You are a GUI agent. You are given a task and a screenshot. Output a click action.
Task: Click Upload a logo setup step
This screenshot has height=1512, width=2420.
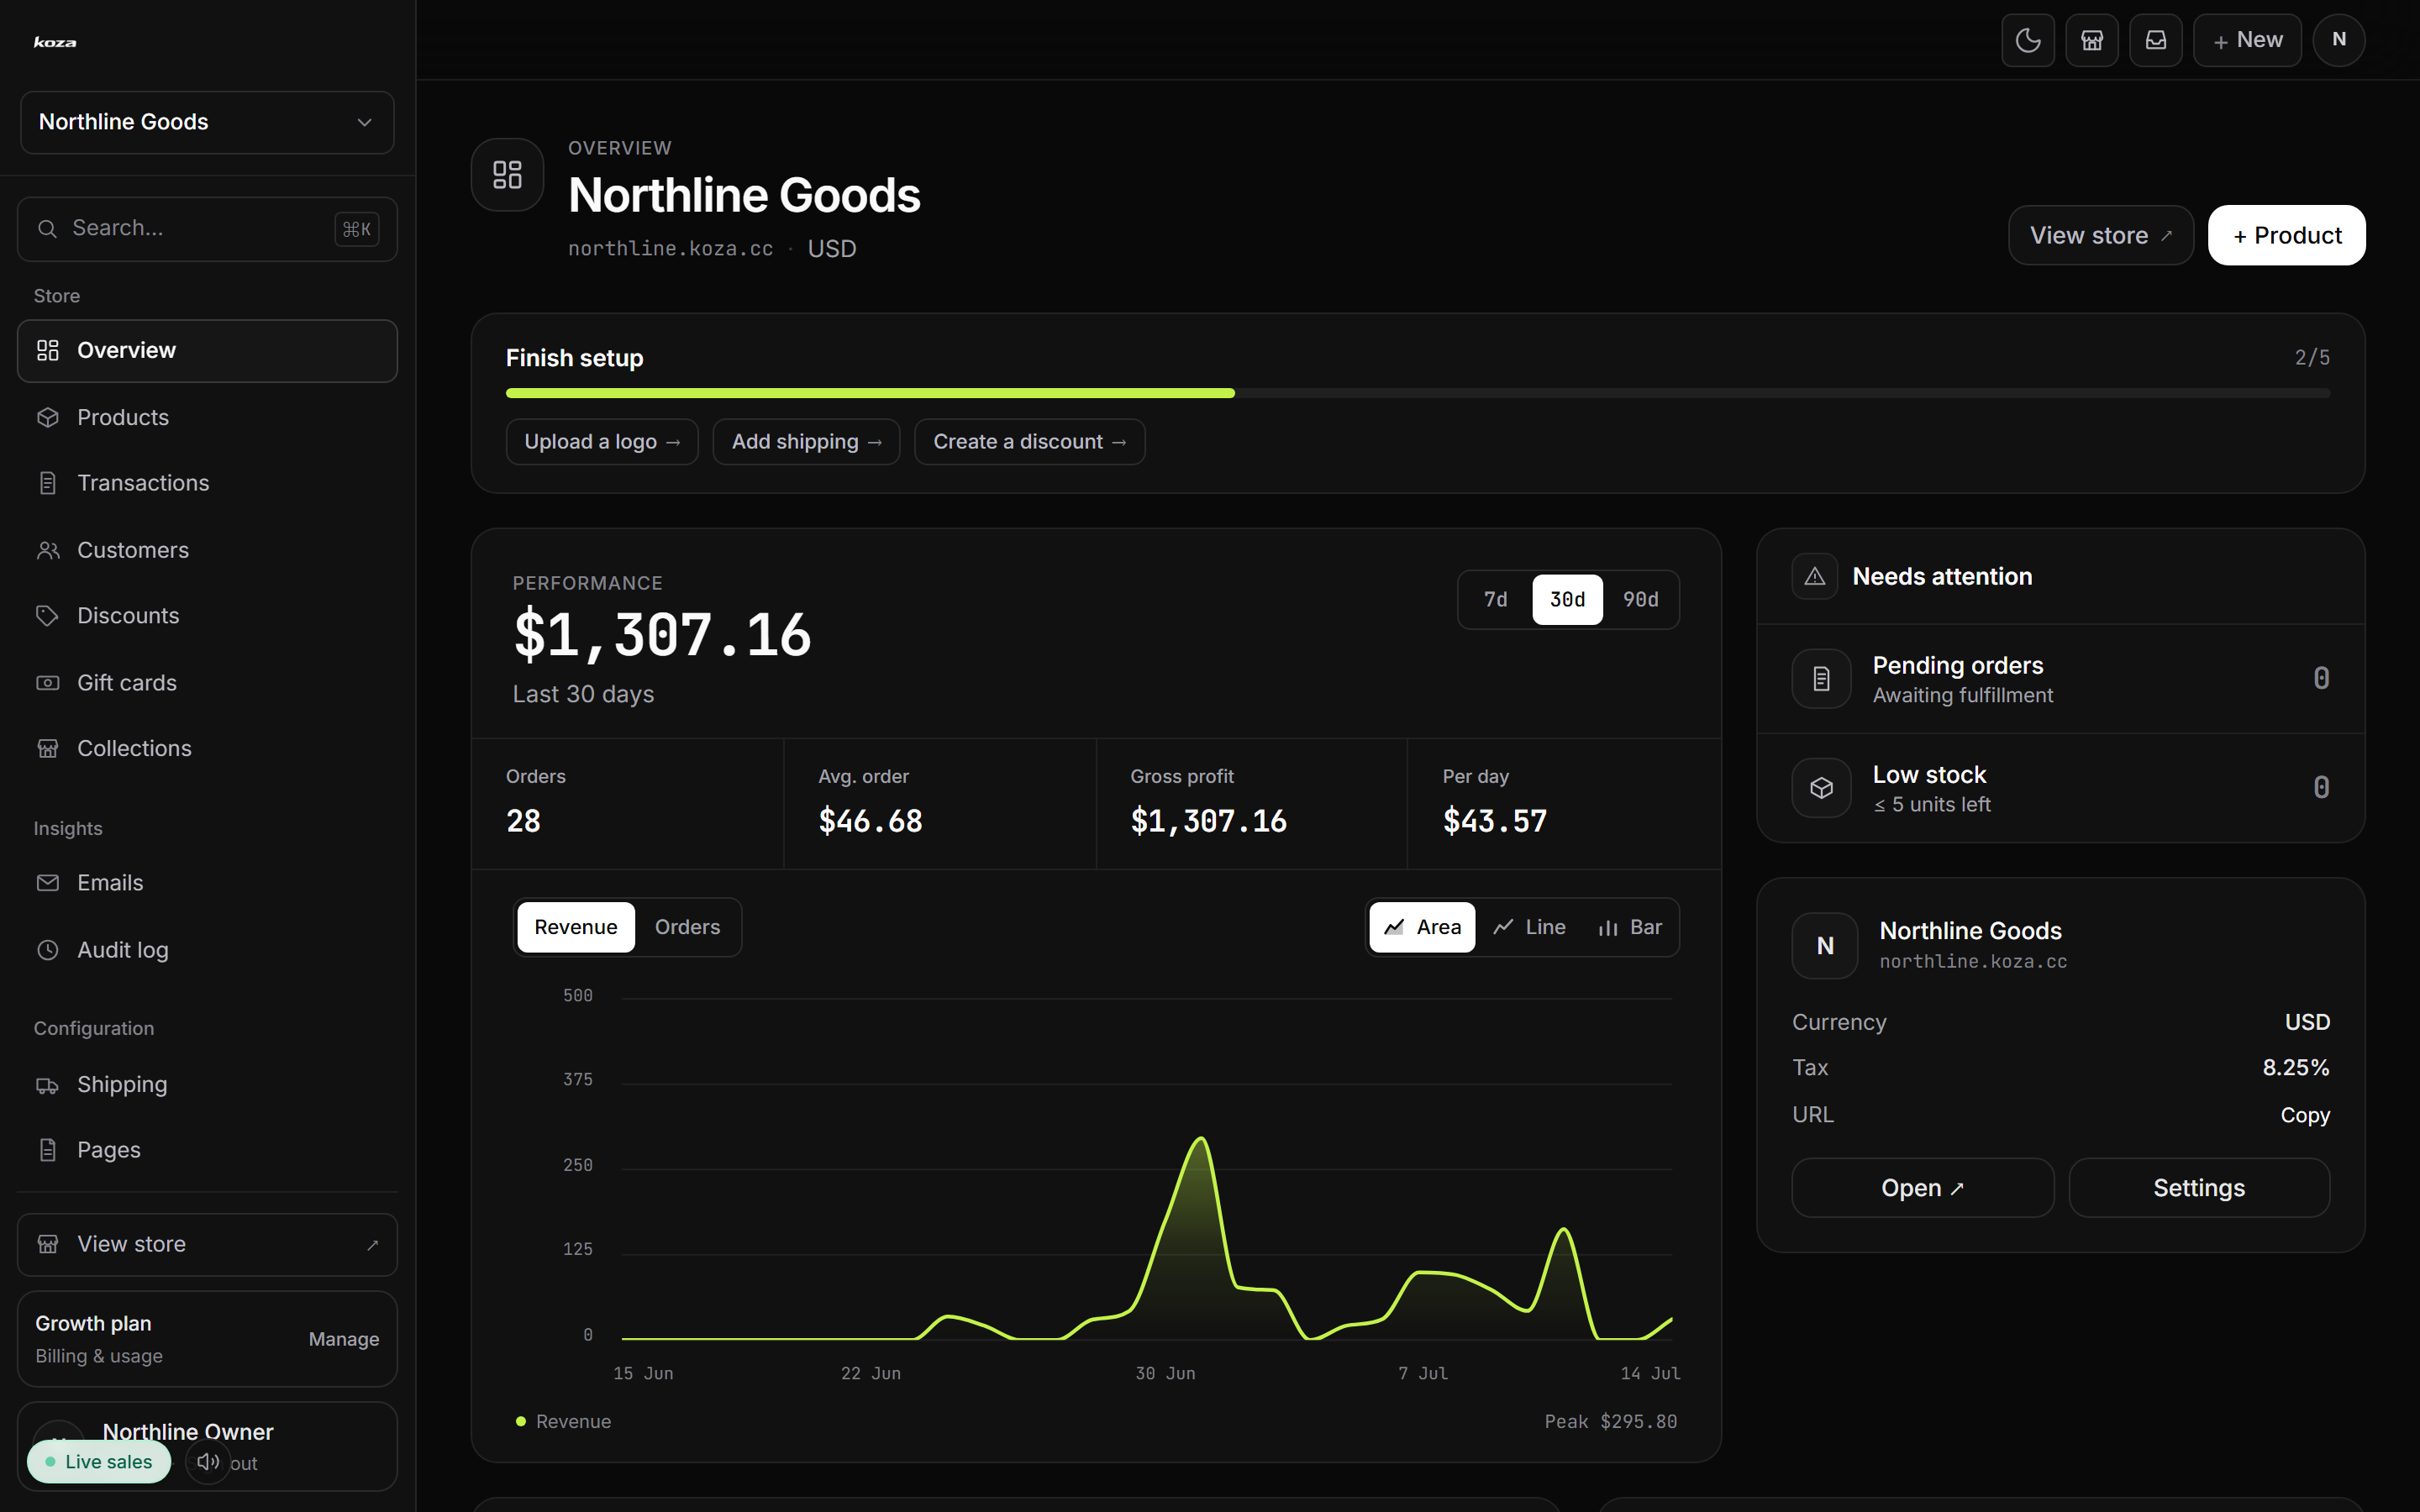[602, 442]
